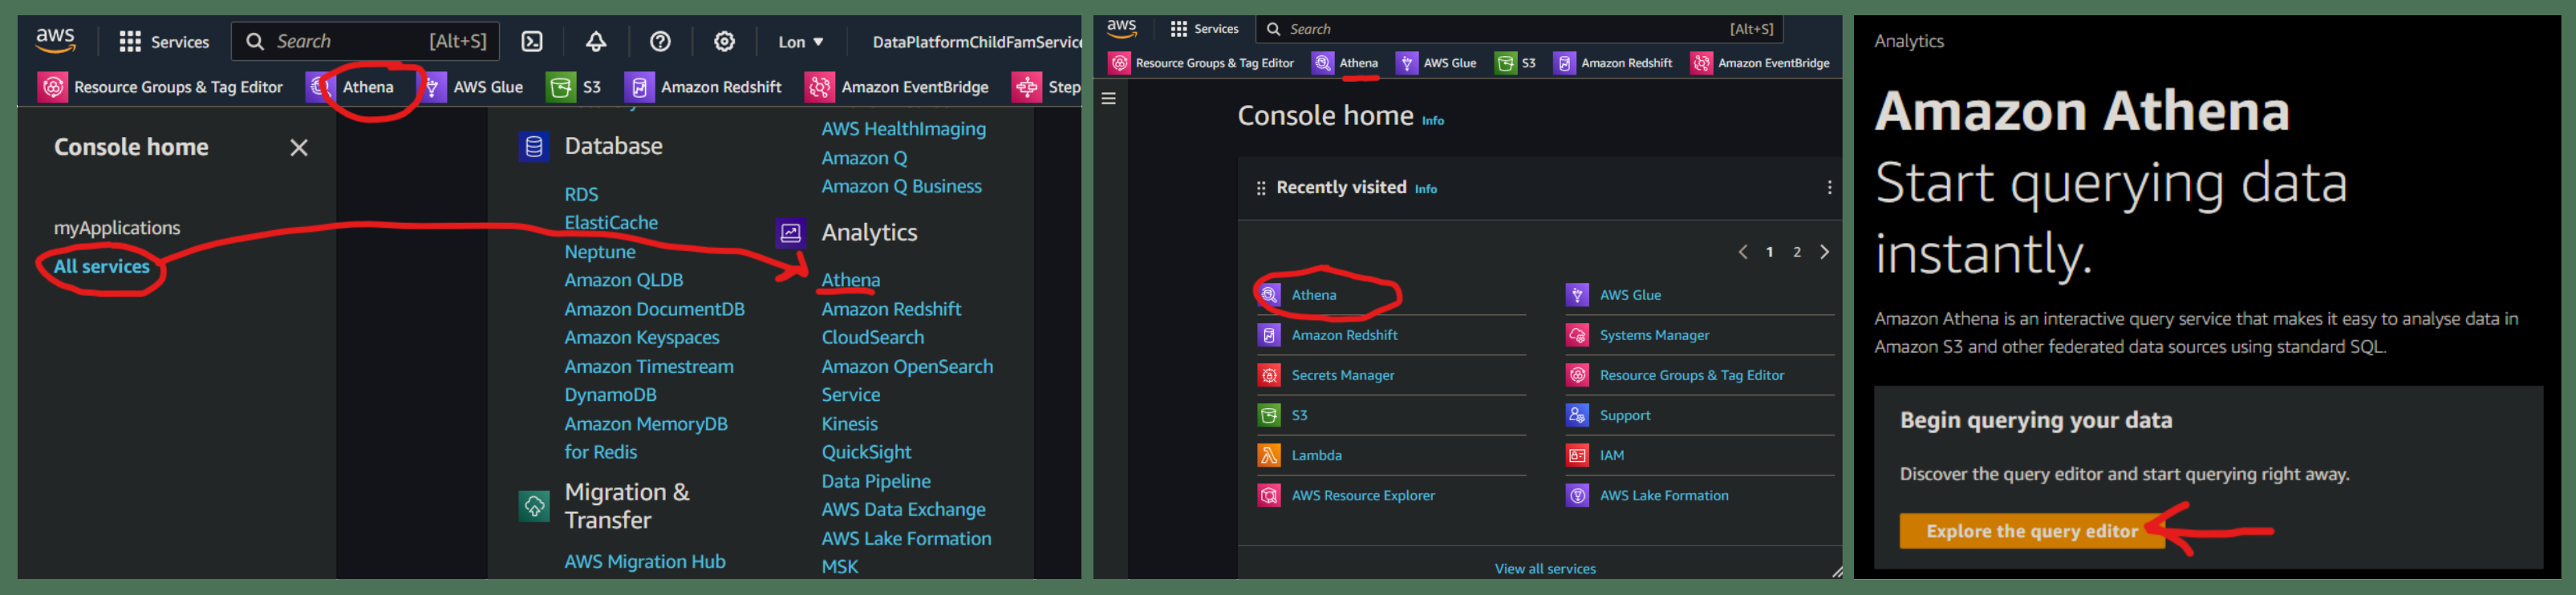The height and width of the screenshot is (595, 2576).
Task: Open Amazon Q Business link
Action: [901, 187]
